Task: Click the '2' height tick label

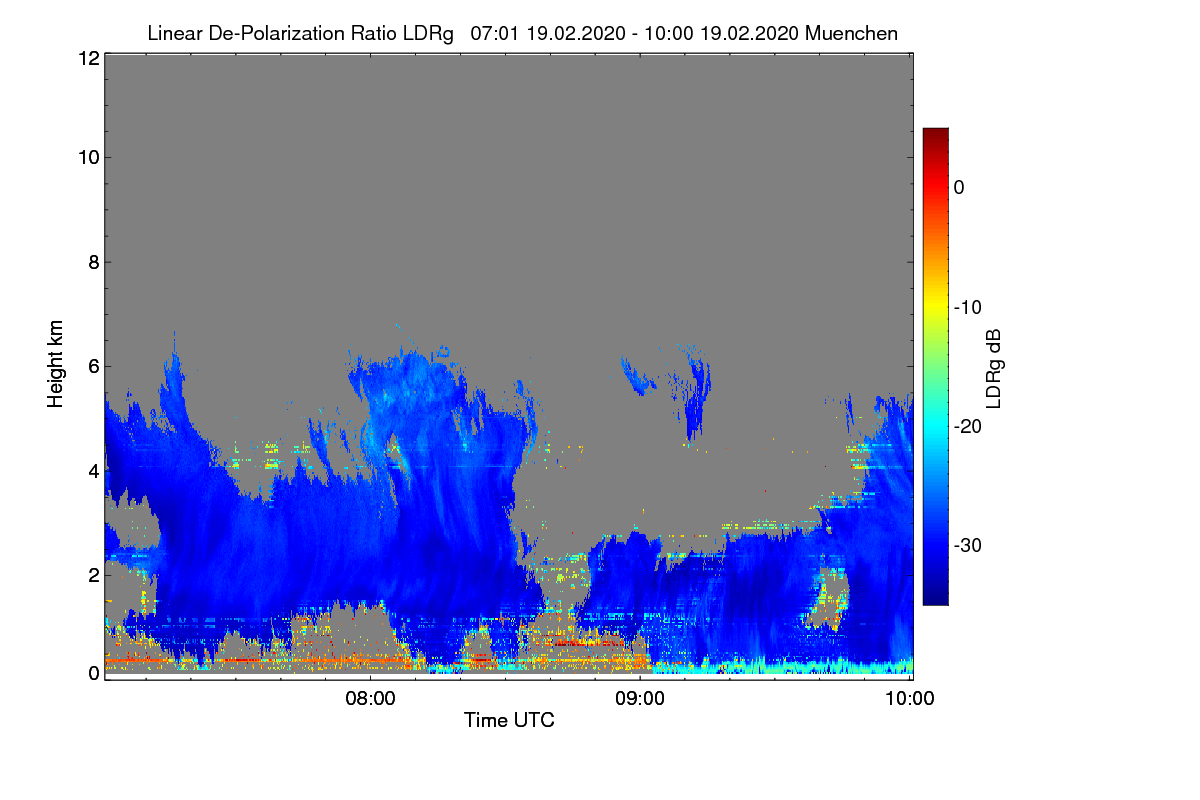Action: (x=92, y=575)
